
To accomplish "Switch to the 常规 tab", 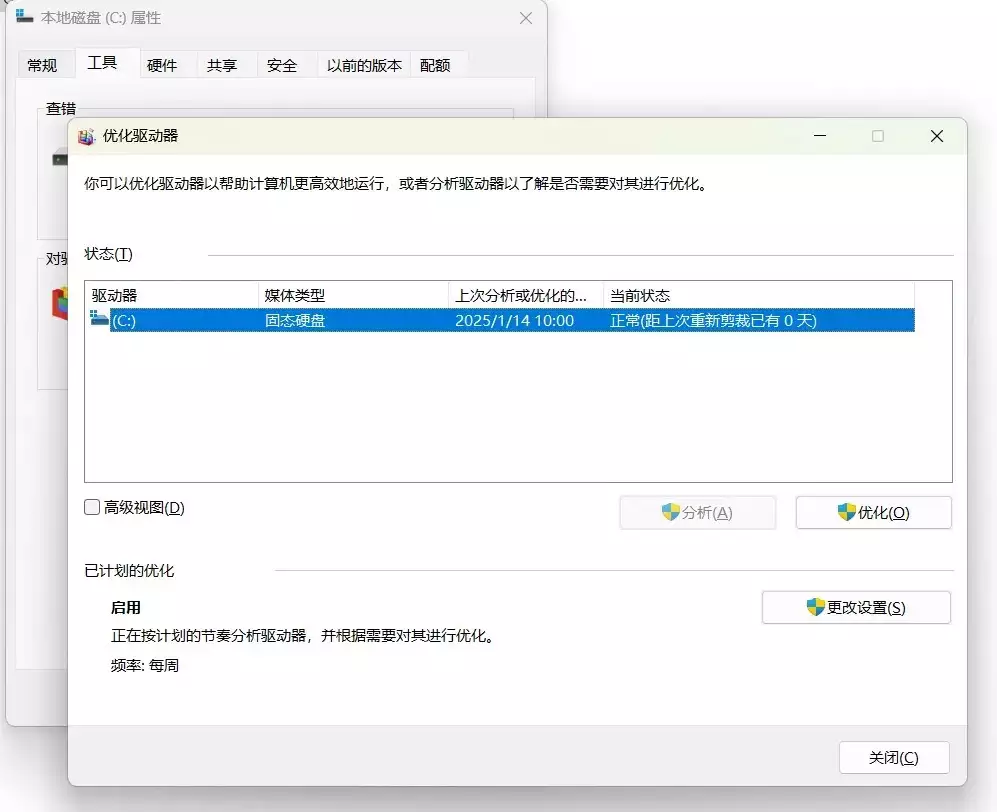I will (x=44, y=64).
